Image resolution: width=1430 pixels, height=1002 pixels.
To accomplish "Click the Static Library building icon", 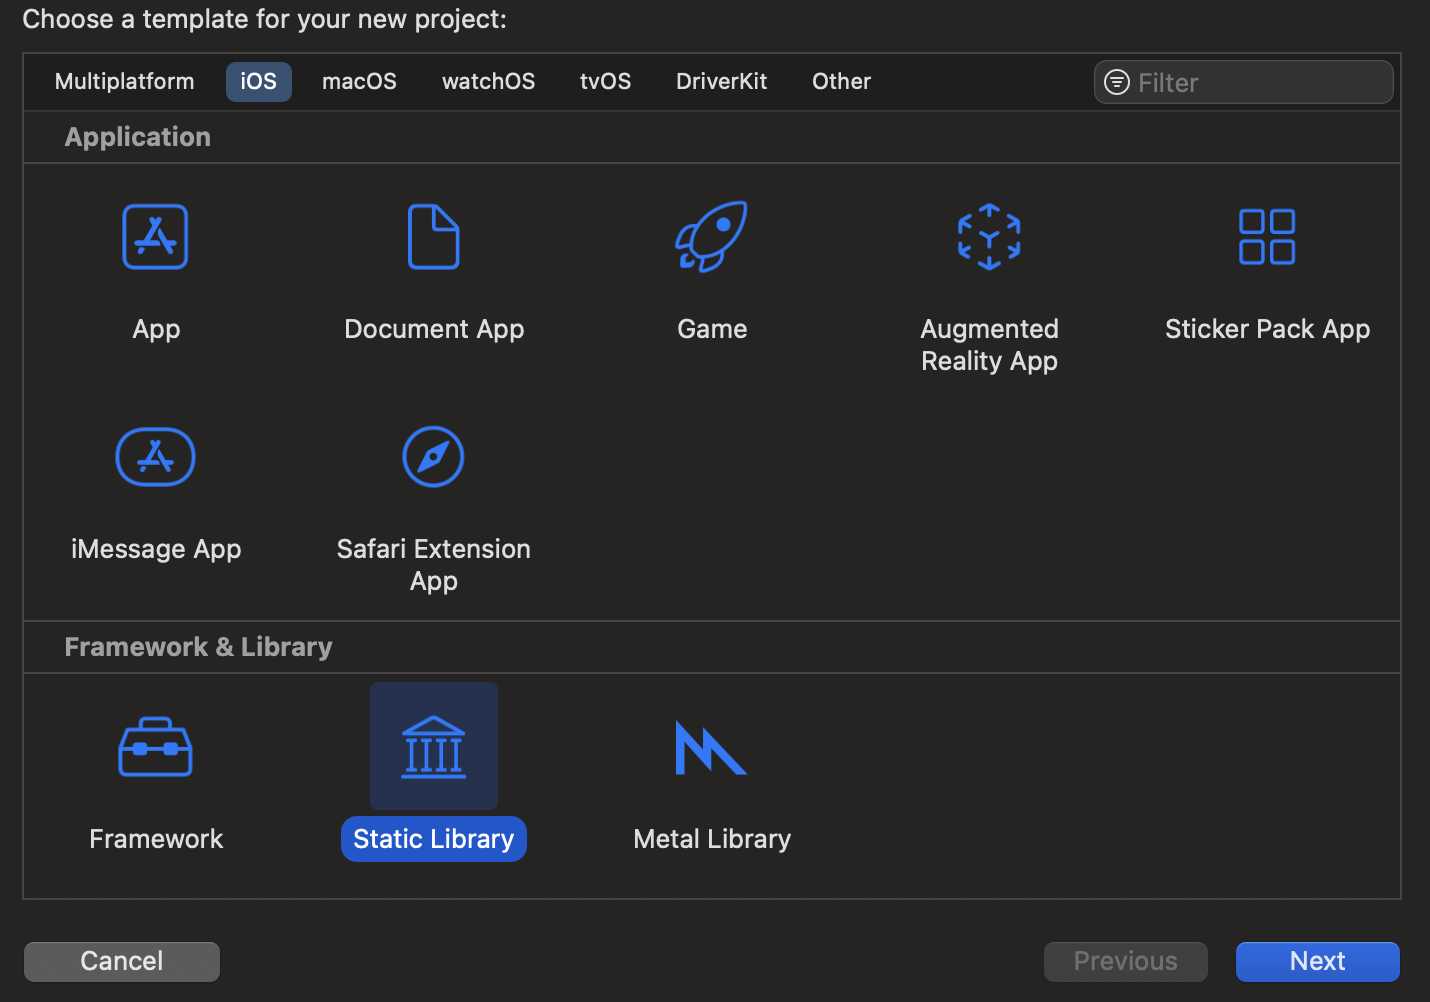I will tap(434, 747).
